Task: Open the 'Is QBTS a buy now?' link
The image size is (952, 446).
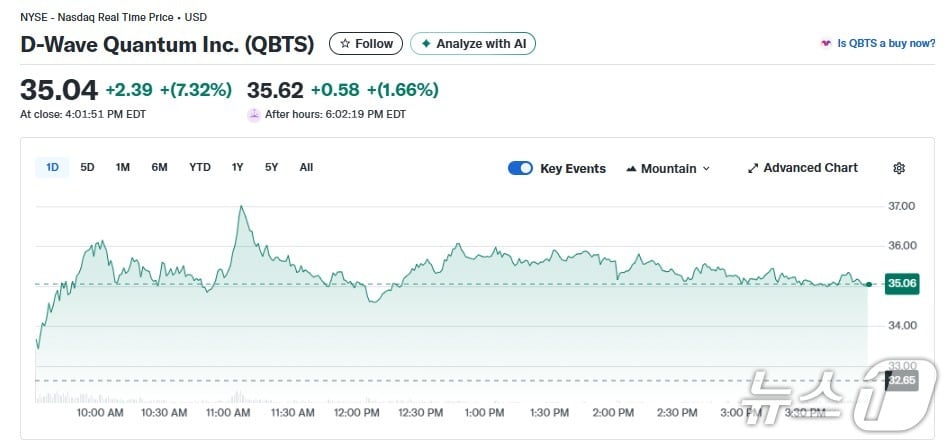Action: [x=886, y=44]
